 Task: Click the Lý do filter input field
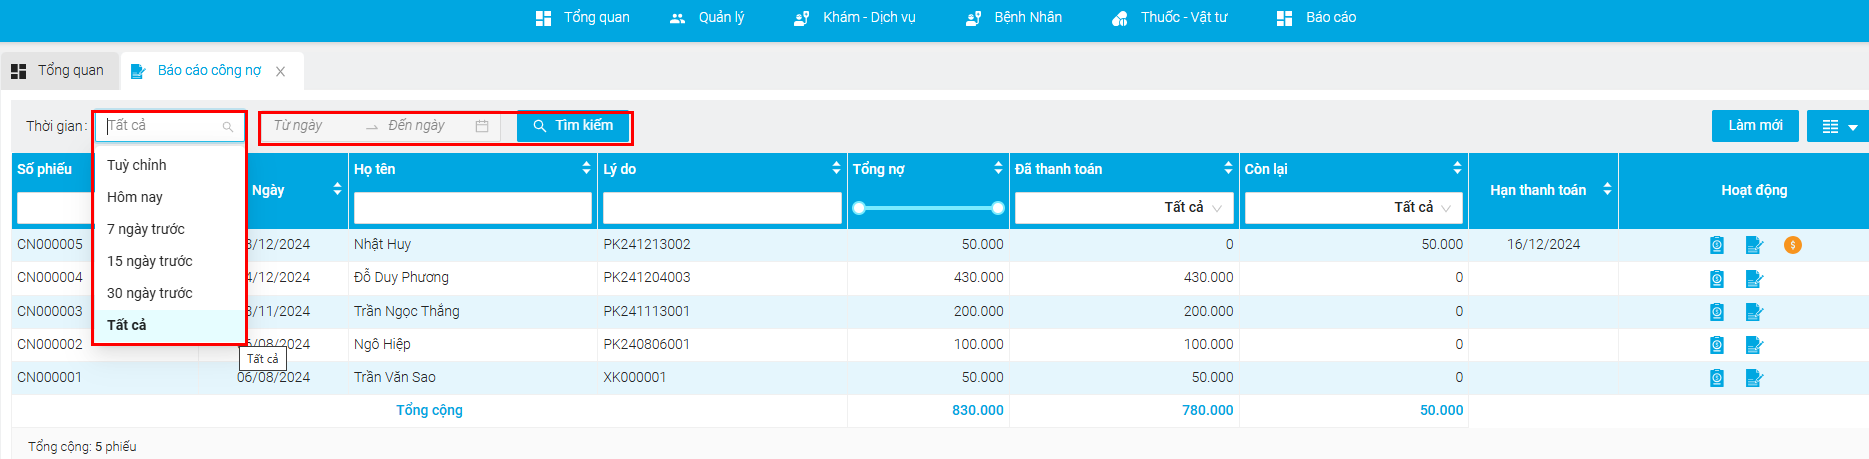(x=722, y=208)
